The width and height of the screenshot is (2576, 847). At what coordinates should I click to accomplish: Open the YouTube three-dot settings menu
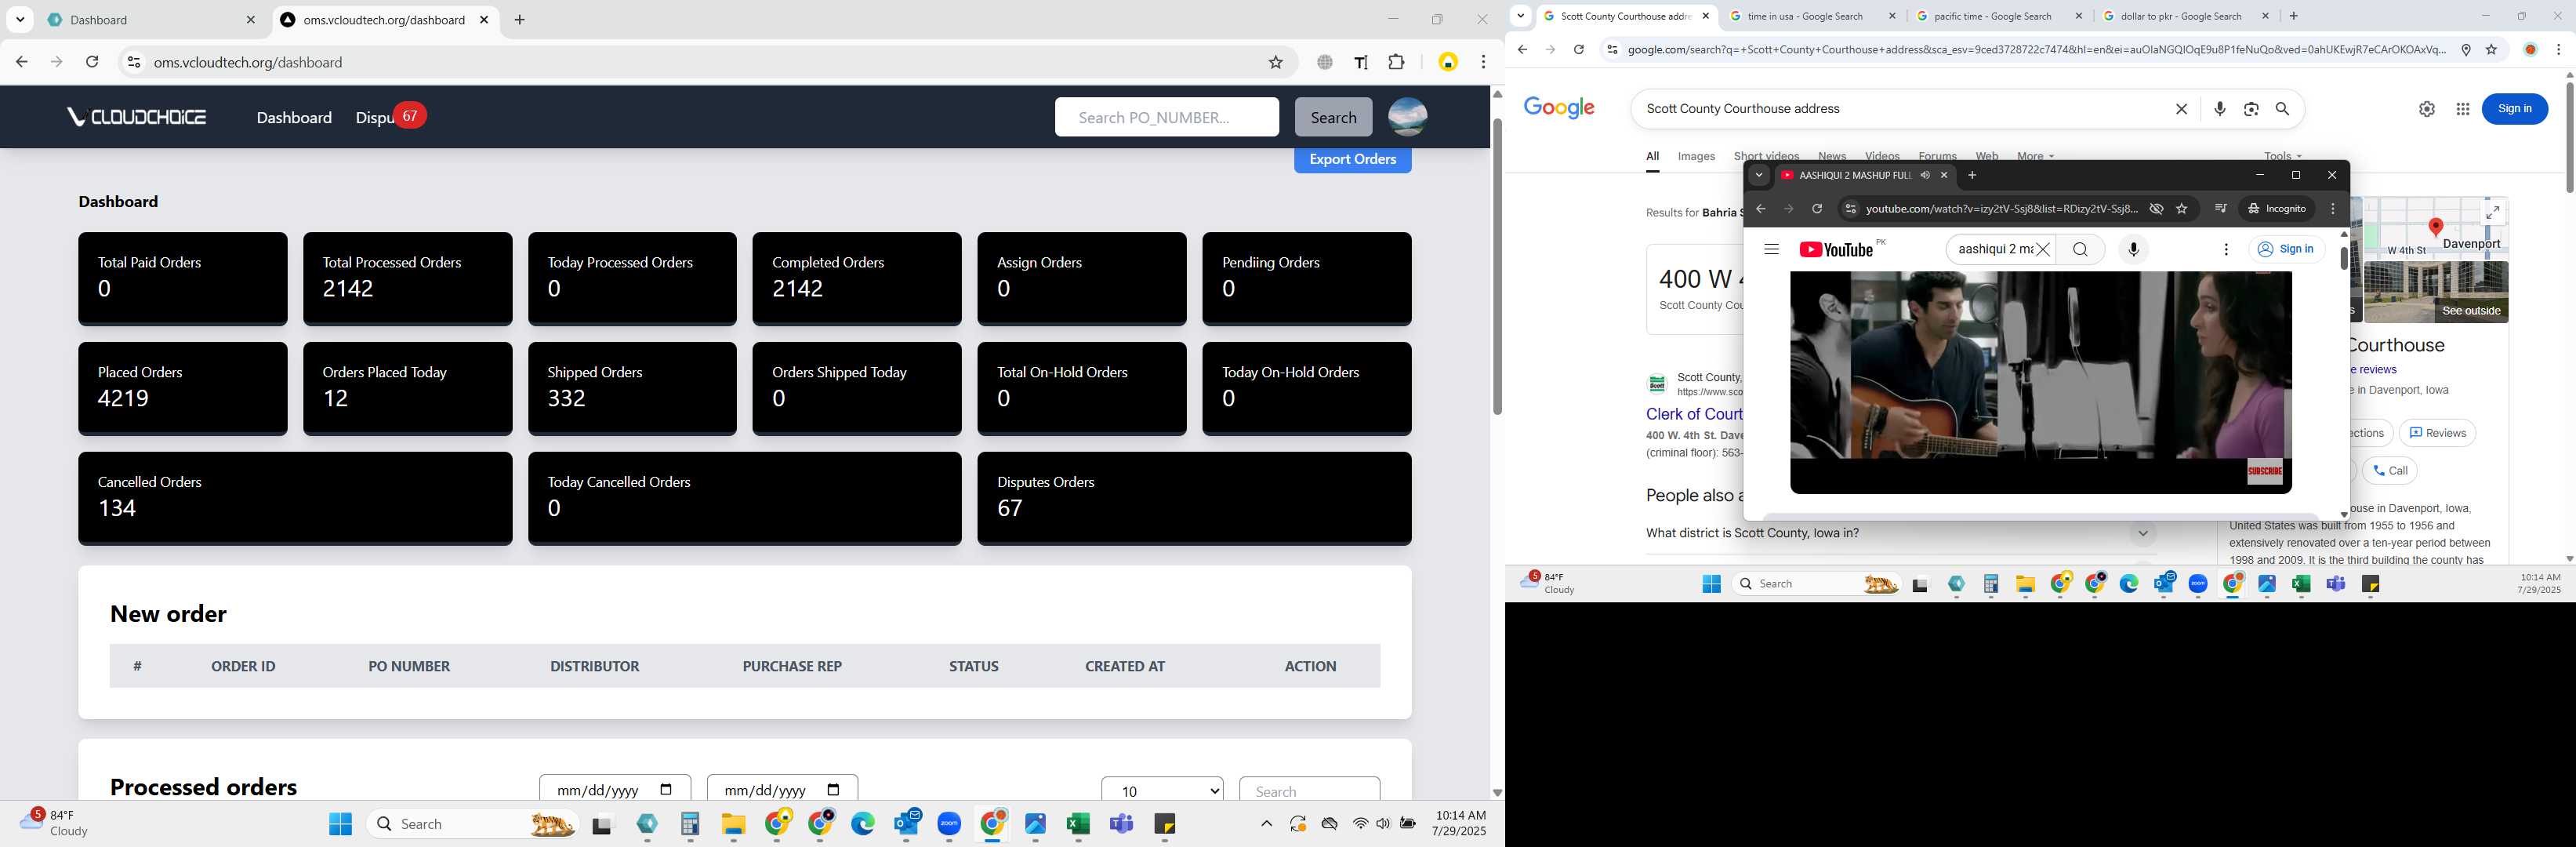click(2225, 249)
